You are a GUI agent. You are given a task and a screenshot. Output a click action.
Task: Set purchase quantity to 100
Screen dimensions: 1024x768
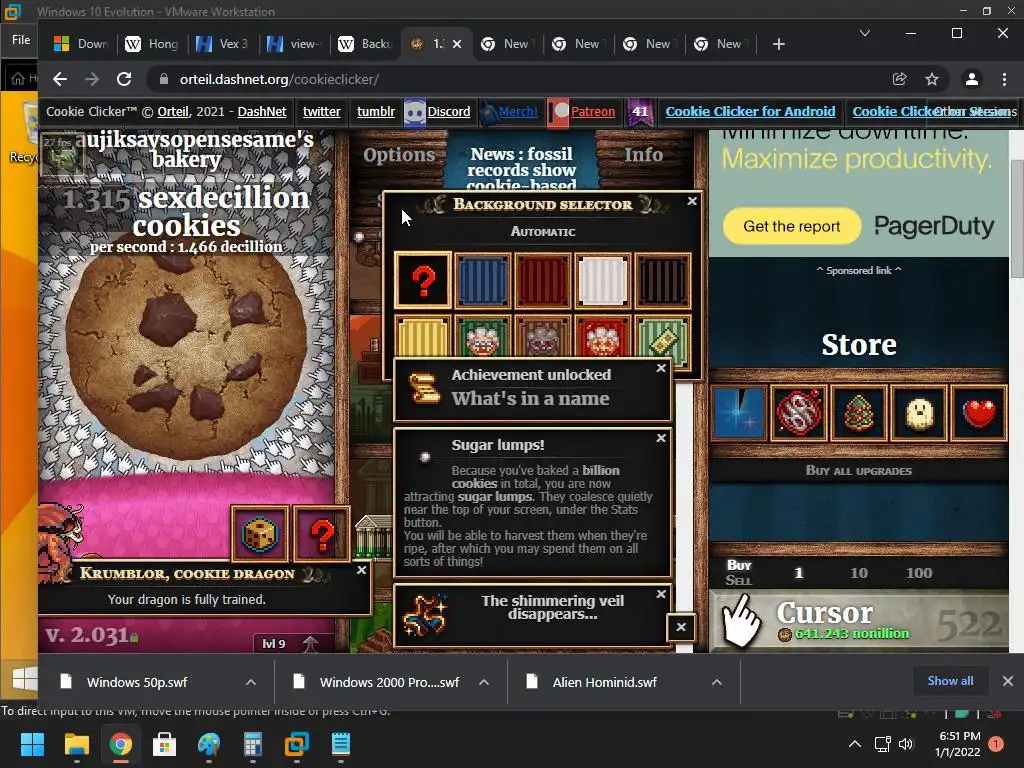click(x=919, y=573)
